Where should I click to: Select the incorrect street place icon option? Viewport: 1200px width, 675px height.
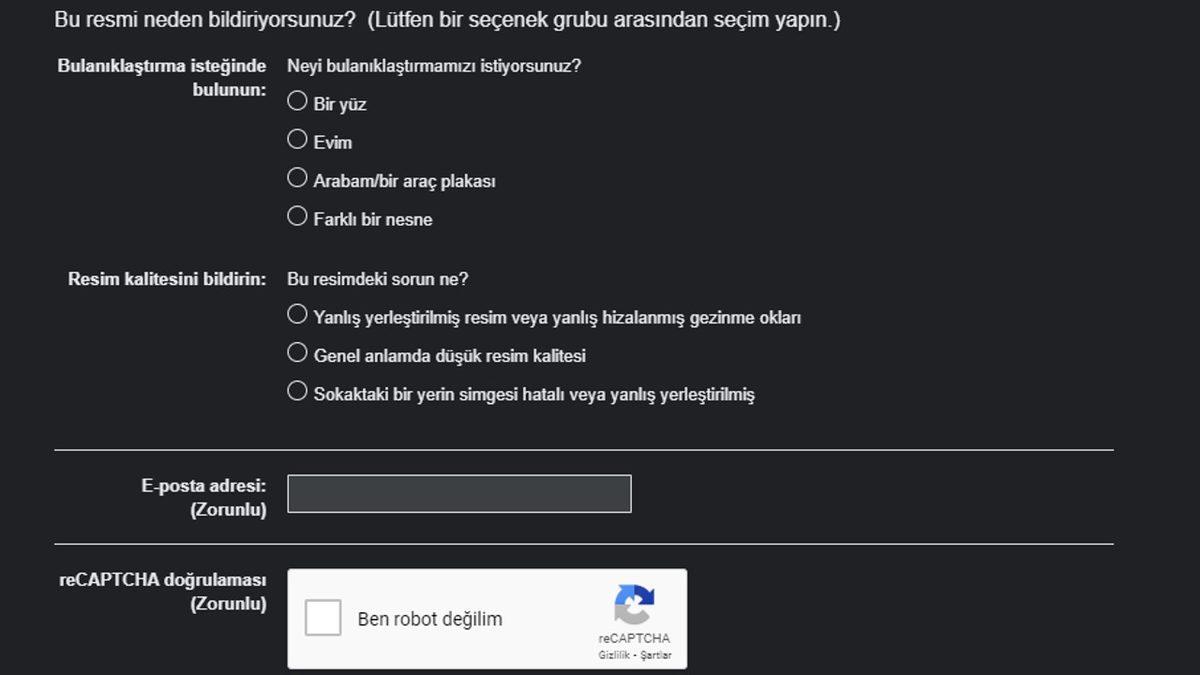[297, 390]
